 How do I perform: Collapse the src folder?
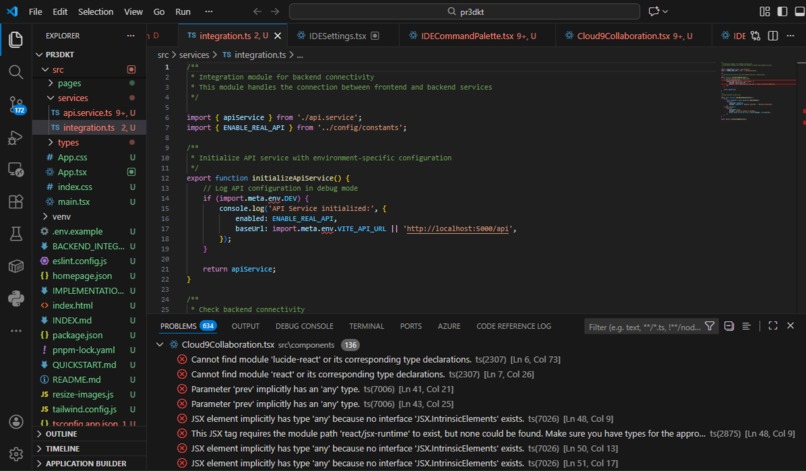click(45, 69)
